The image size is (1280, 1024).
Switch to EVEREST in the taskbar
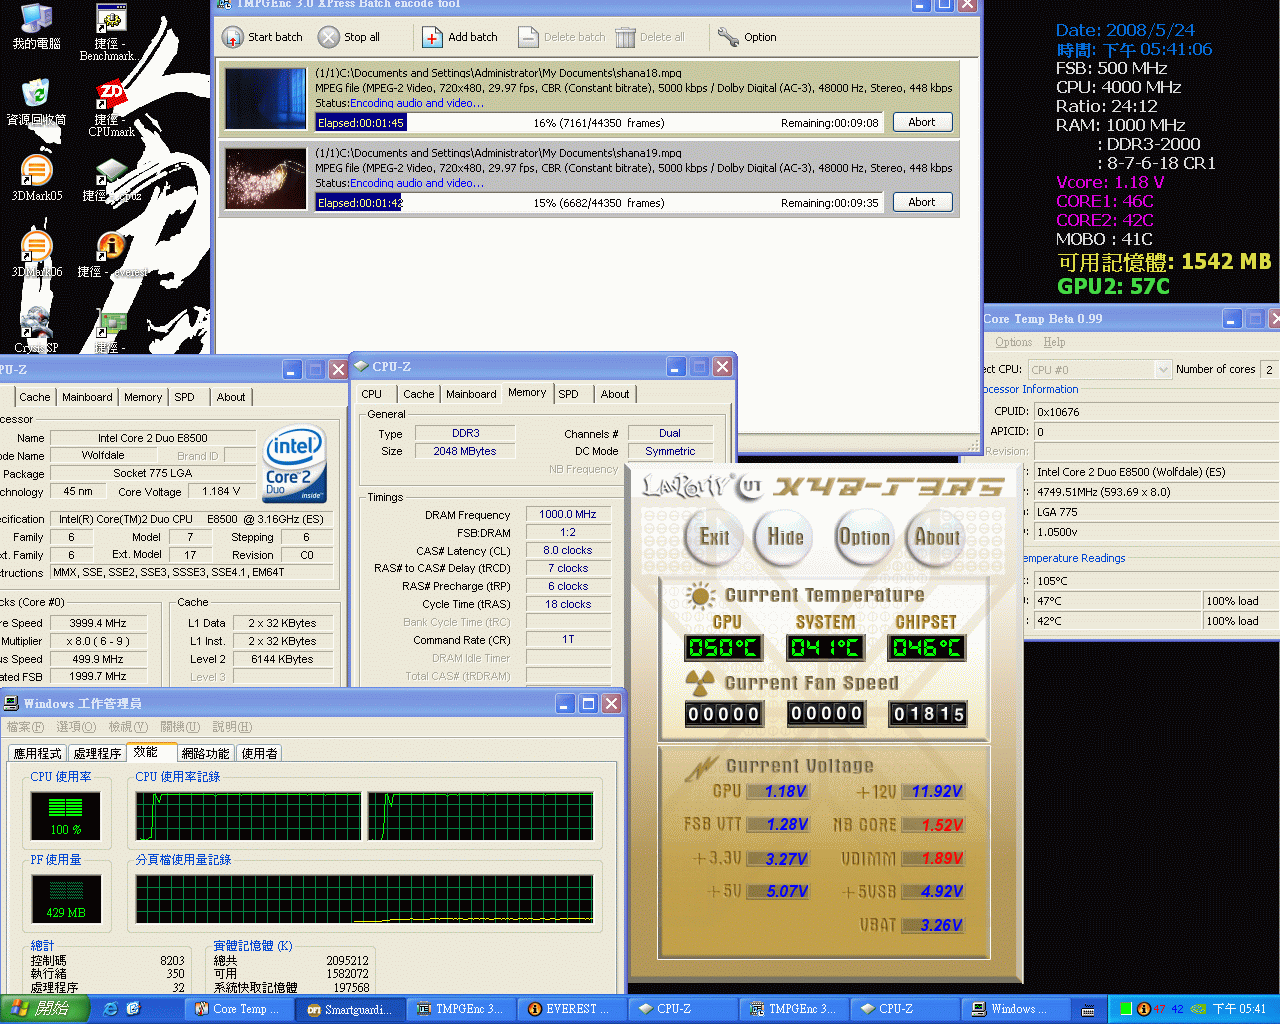click(x=571, y=1009)
